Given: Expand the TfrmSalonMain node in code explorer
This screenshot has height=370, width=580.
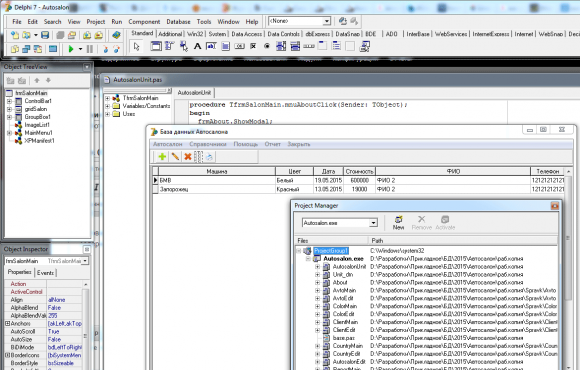Looking at the screenshot, I should pos(107,98).
